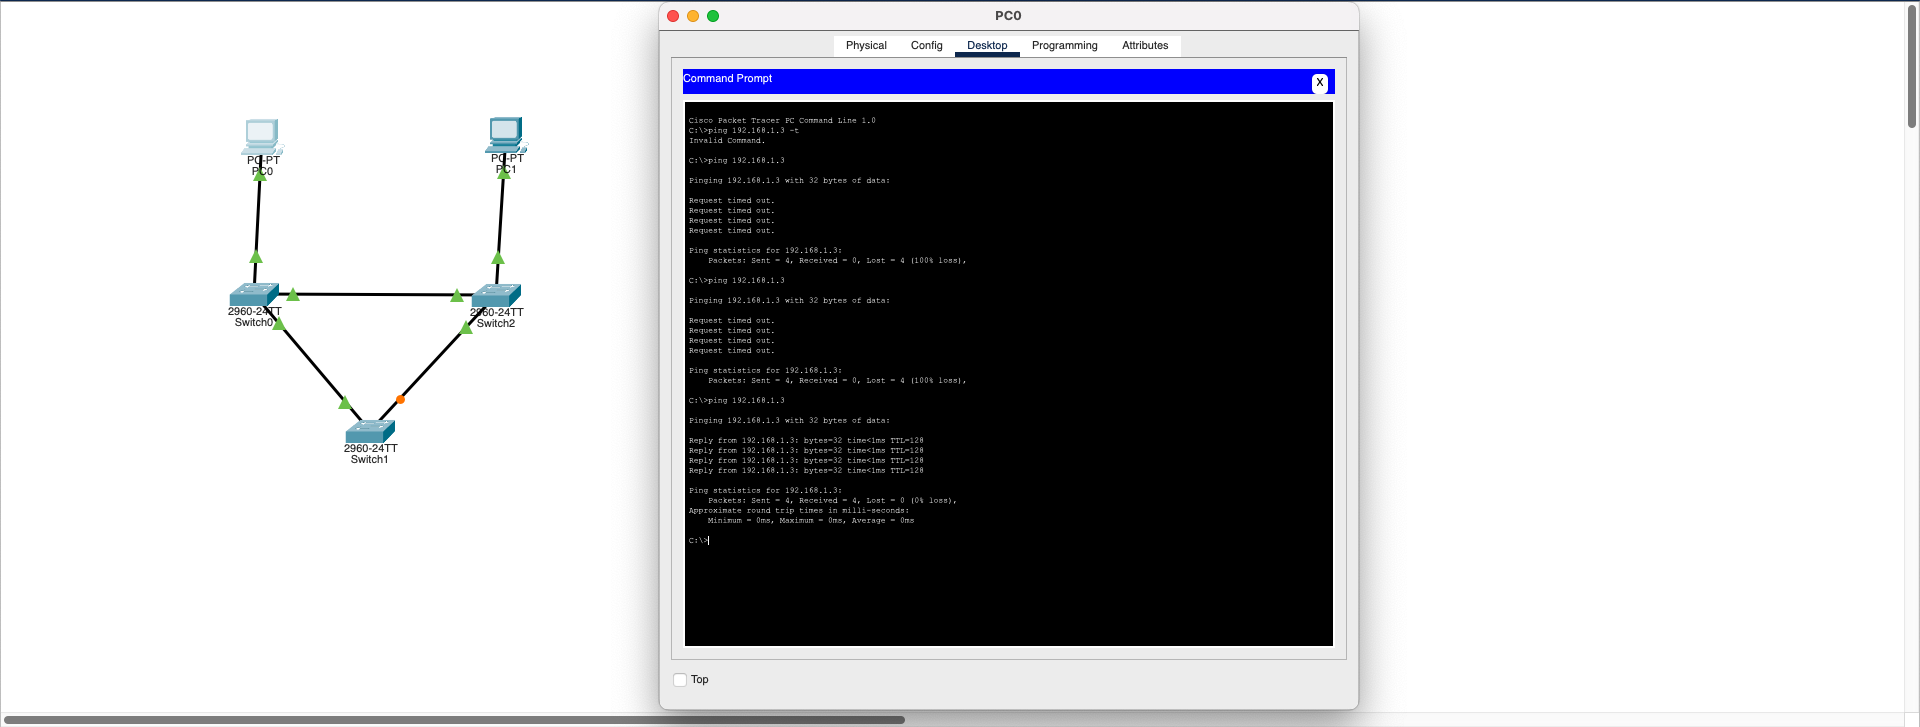Click the '0% loss' statistics line
Image resolution: width=1920 pixels, height=727 pixels.
pos(832,501)
